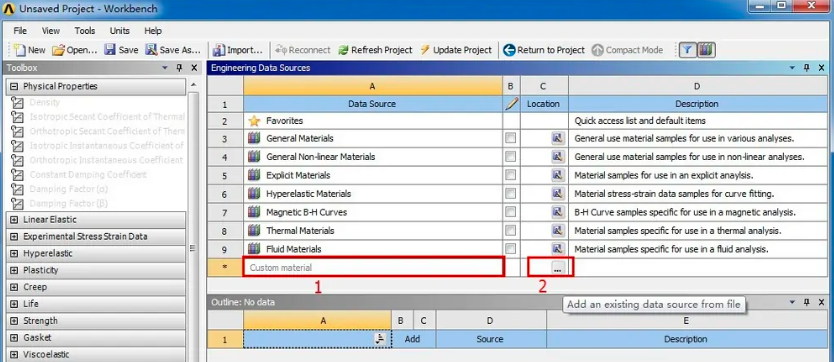Click the pencil edit icon in column B header
This screenshot has height=362, width=834.
pyautogui.click(x=511, y=104)
